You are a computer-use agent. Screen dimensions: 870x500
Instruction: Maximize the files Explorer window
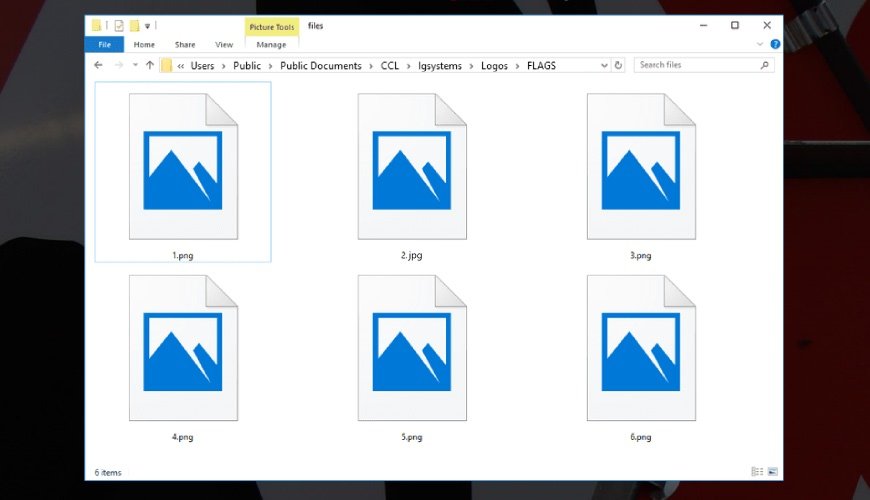tap(735, 26)
